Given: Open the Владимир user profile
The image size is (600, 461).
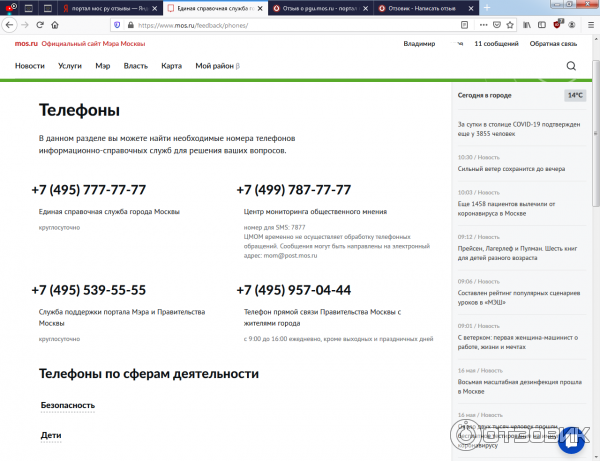Looking at the screenshot, I should point(418,44).
